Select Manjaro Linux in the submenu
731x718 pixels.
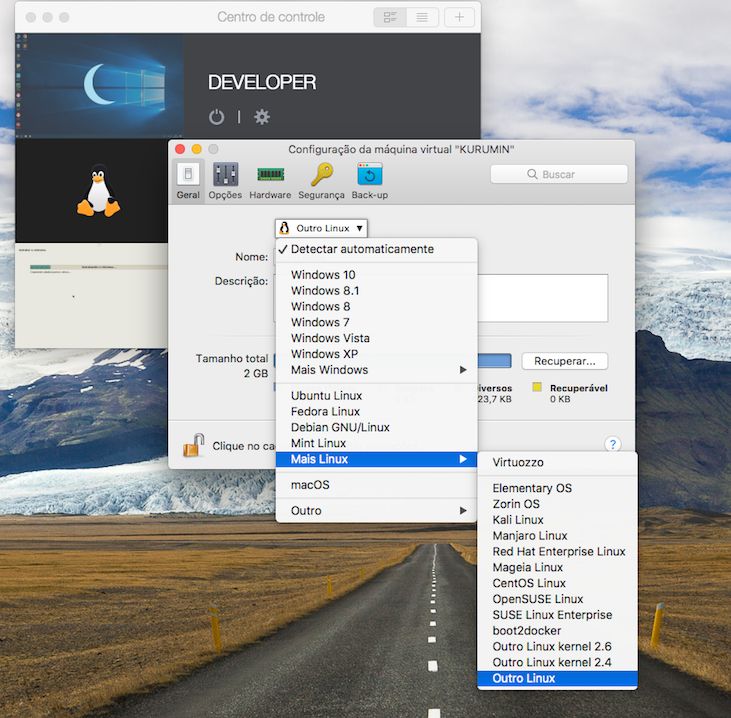[558, 536]
